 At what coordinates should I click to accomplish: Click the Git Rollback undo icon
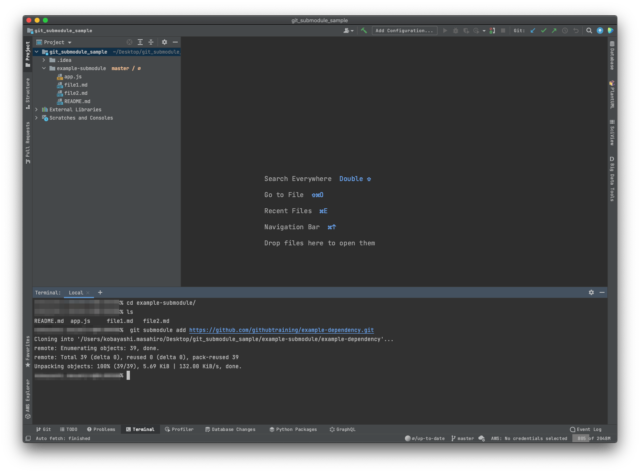pyautogui.click(x=576, y=31)
